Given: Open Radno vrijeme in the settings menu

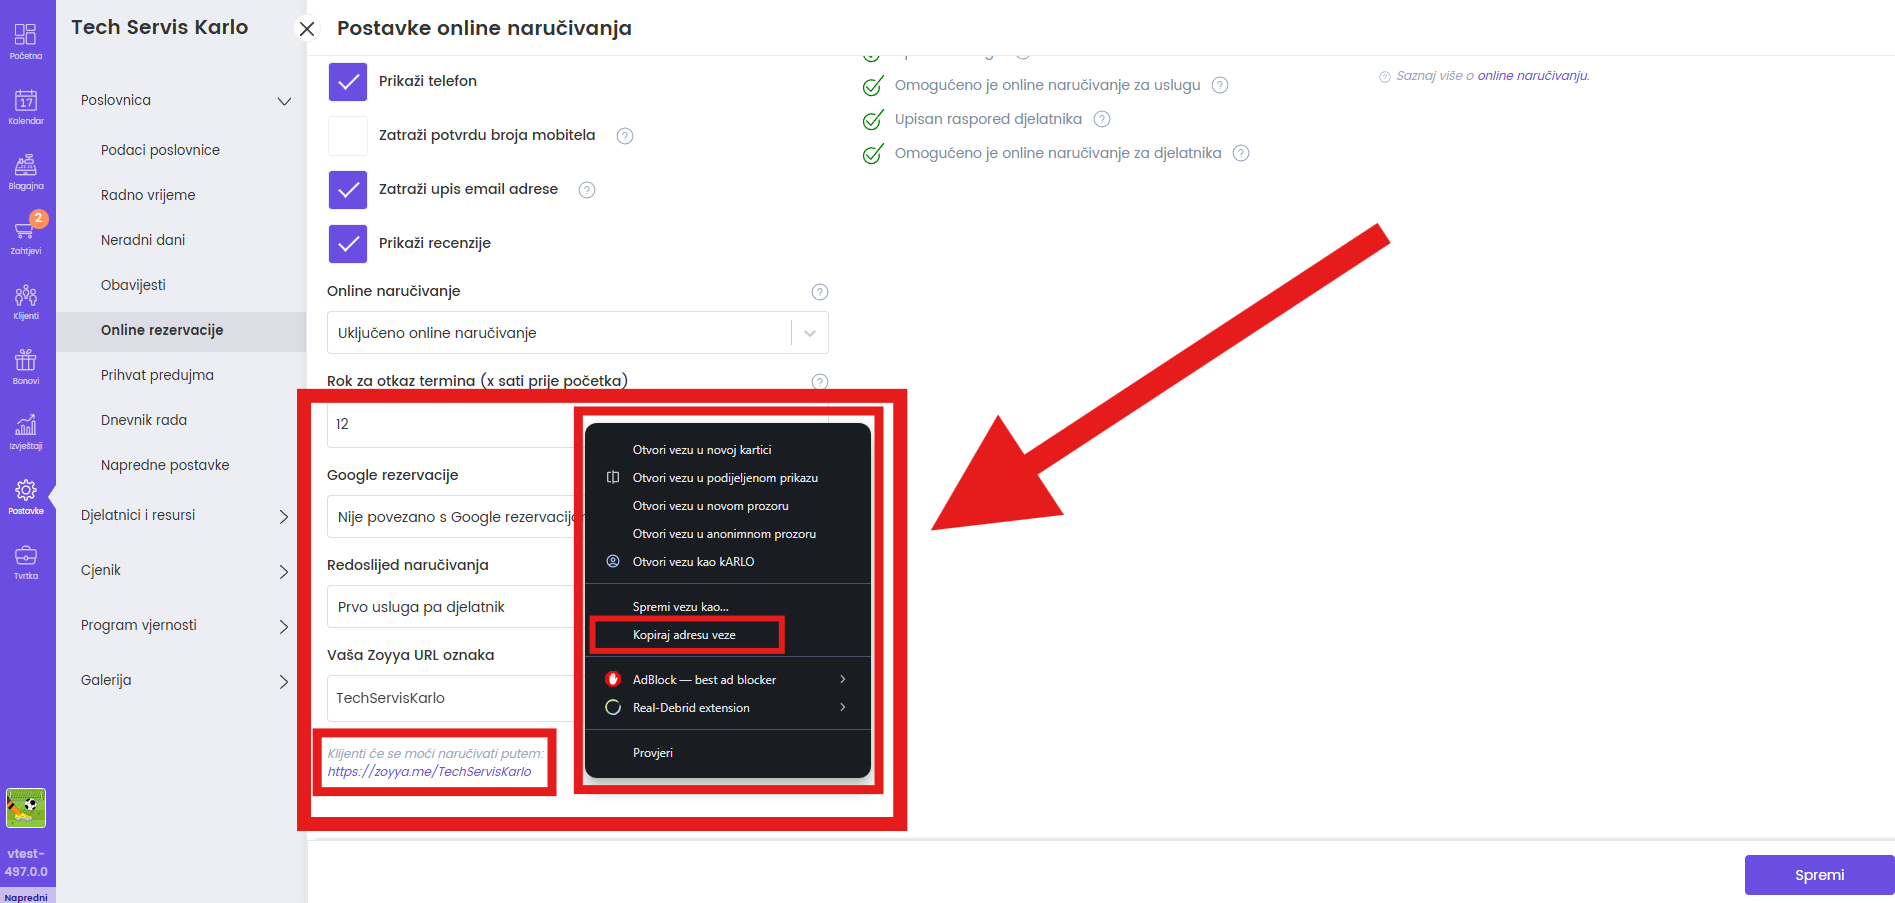Looking at the screenshot, I should (148, 195).
